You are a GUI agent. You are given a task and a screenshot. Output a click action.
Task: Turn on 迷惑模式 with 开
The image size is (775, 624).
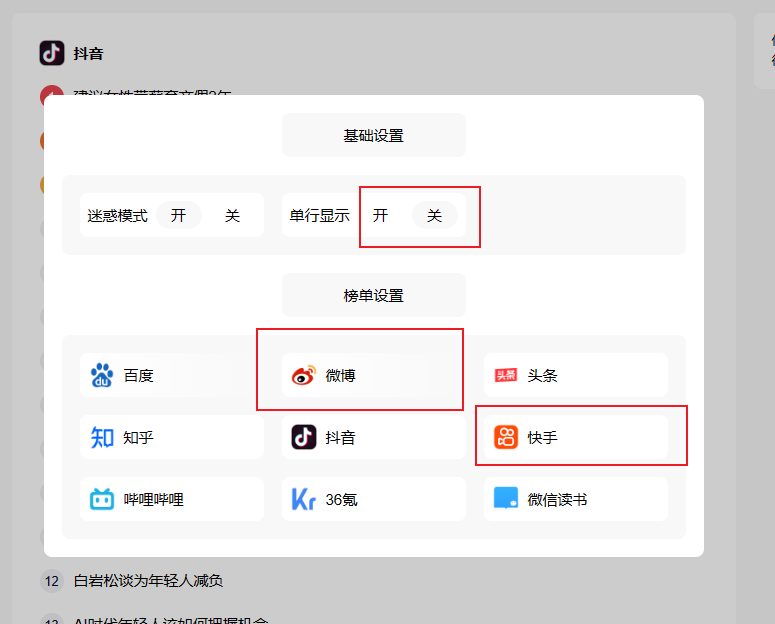tap(178, 215)
